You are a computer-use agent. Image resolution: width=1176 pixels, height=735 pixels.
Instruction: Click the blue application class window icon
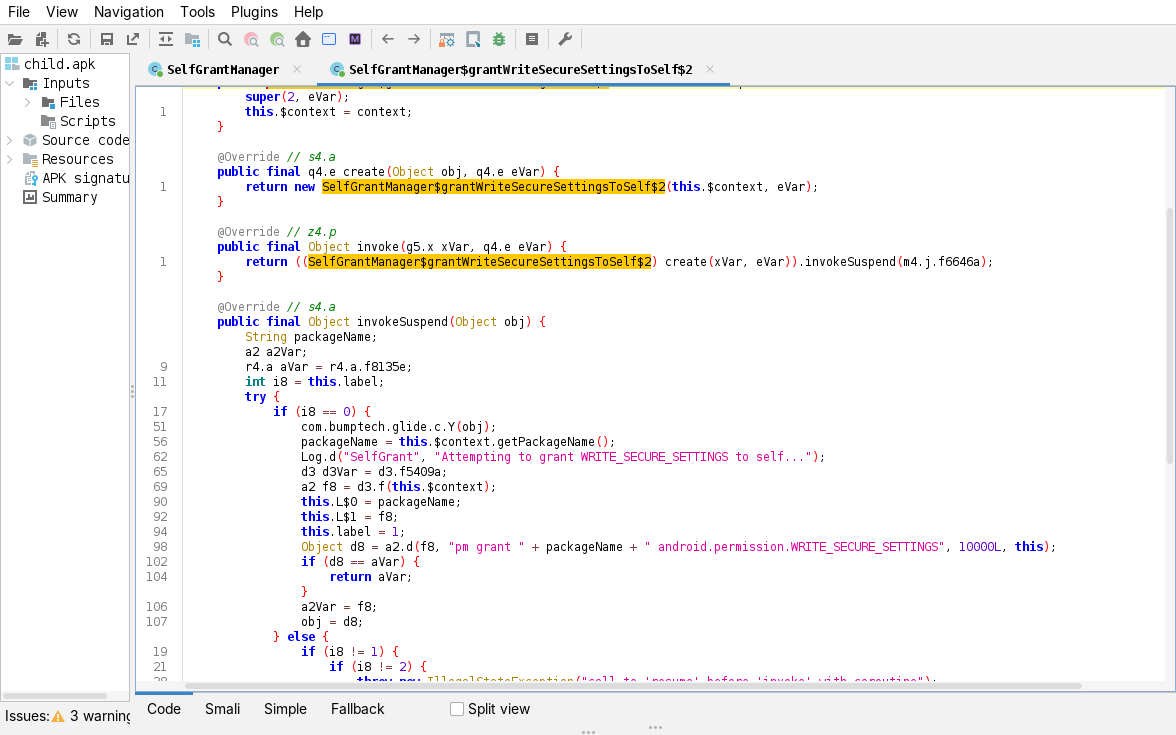328,40
